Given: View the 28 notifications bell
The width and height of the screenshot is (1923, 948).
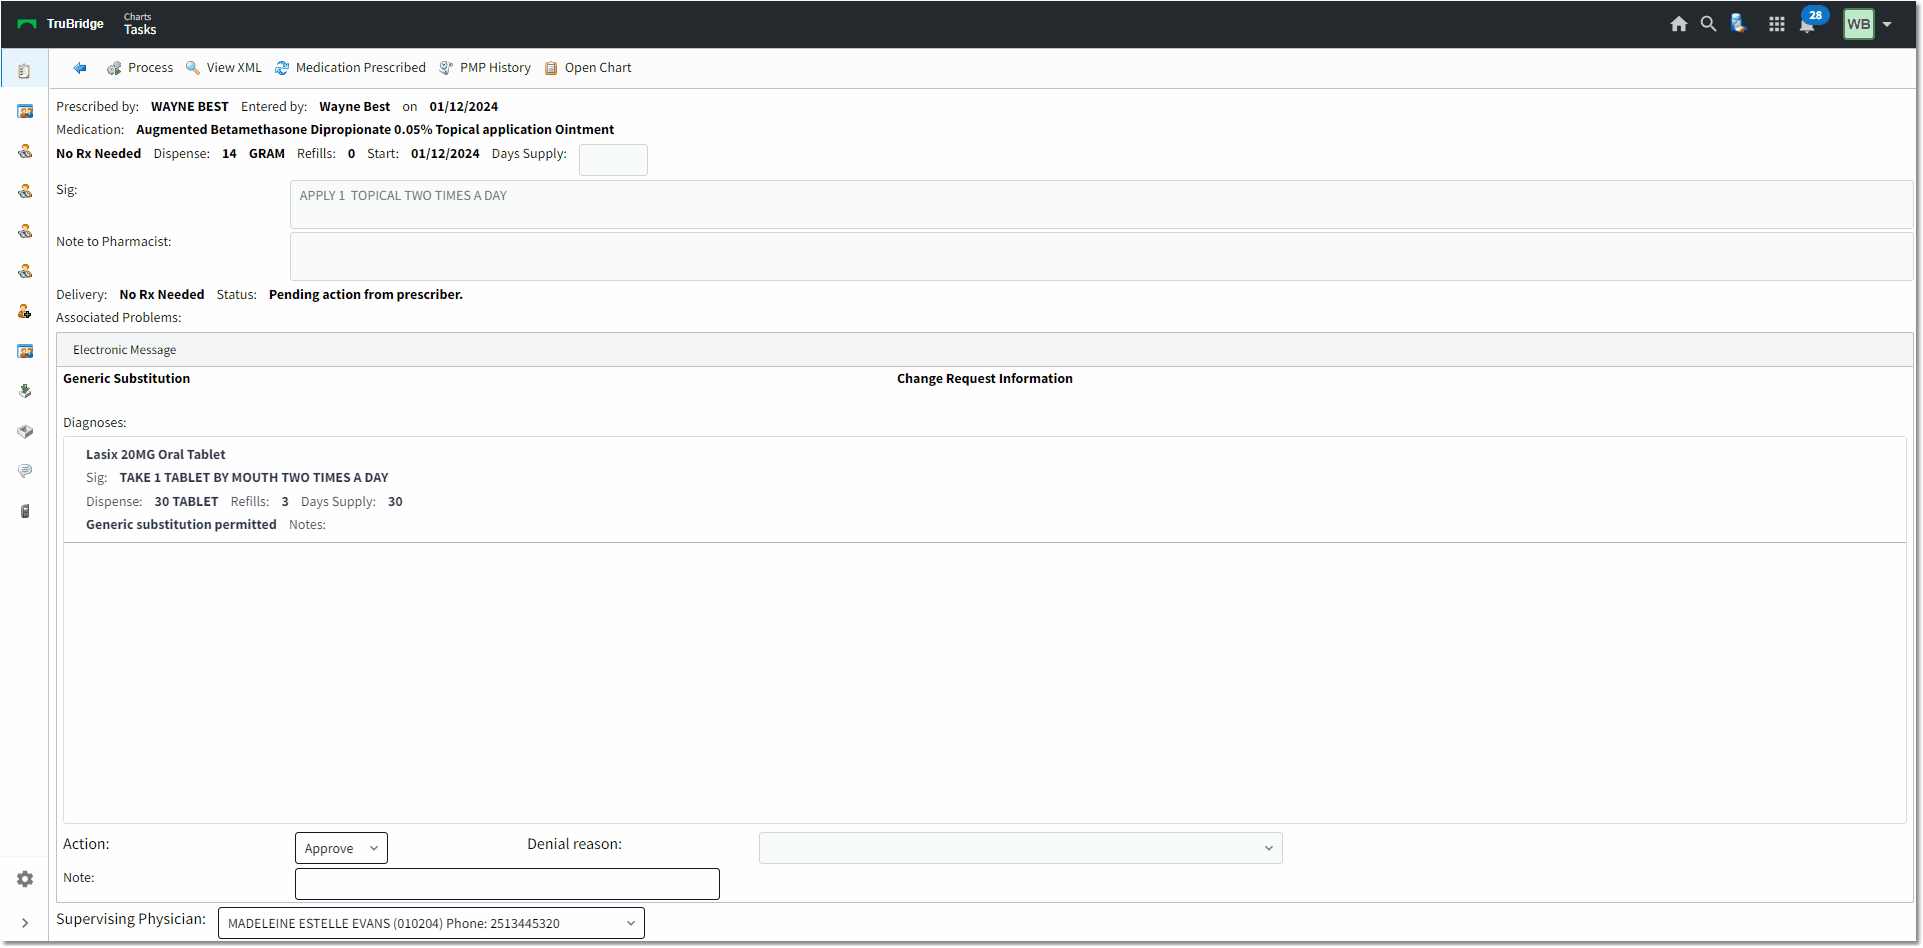Looking at the screenshot, I should pos(1809,24).
